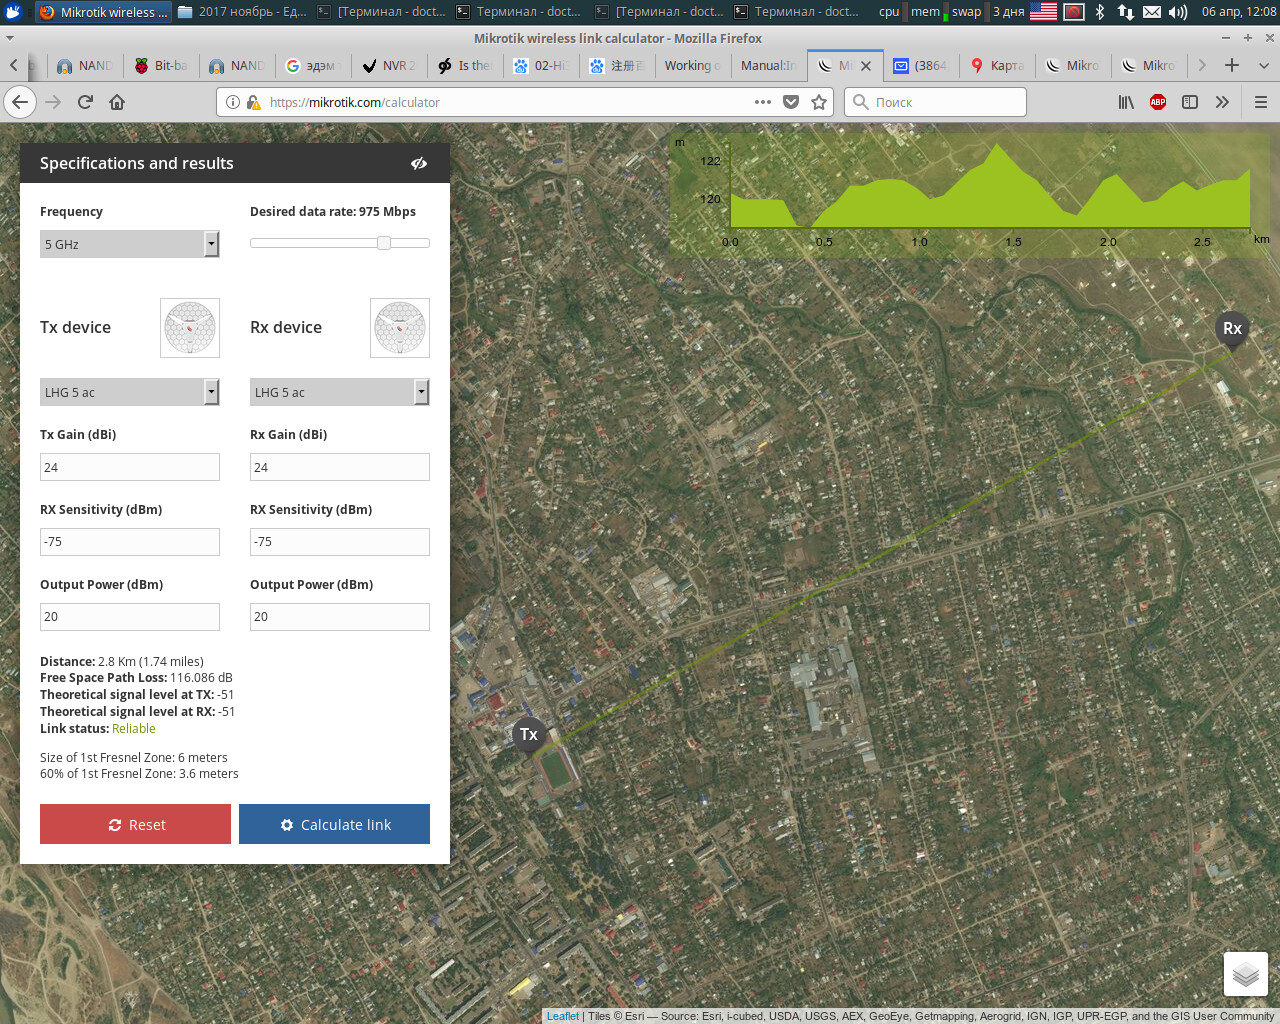Screen dimensions: 1280x1024
Task: Hide the Specifications and results panel
Action: pos(419,164)
